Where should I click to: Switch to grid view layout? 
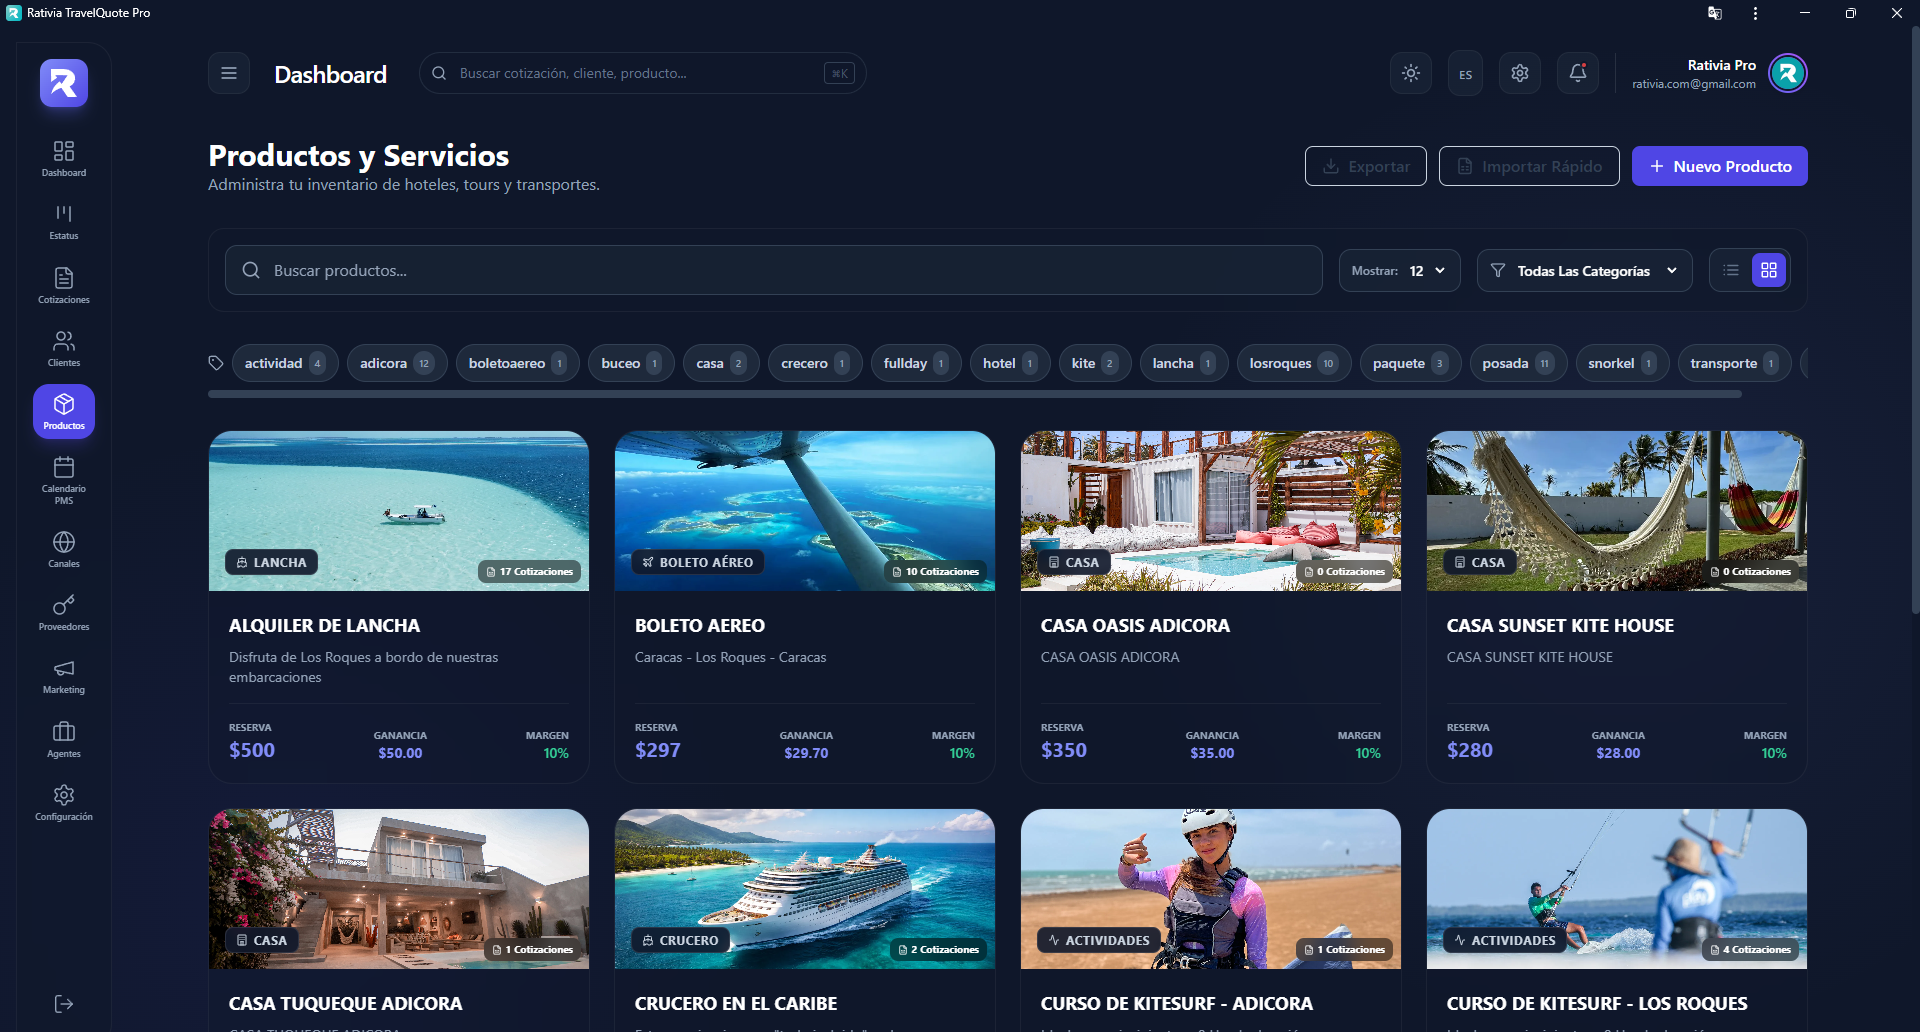click(x=1768, y=270)
